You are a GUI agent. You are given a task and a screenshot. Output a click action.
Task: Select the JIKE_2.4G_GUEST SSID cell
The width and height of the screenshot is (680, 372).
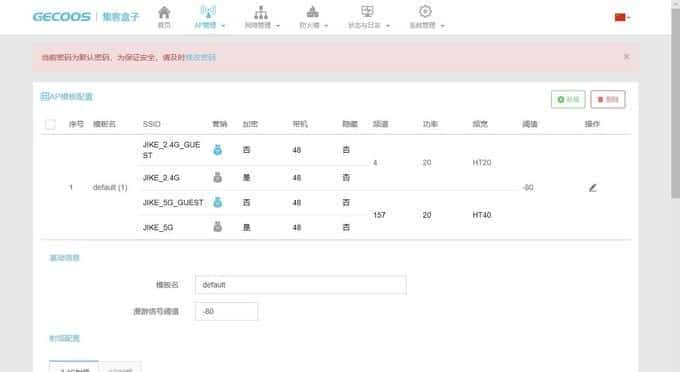pyautogui.click(x=171, y=150)
